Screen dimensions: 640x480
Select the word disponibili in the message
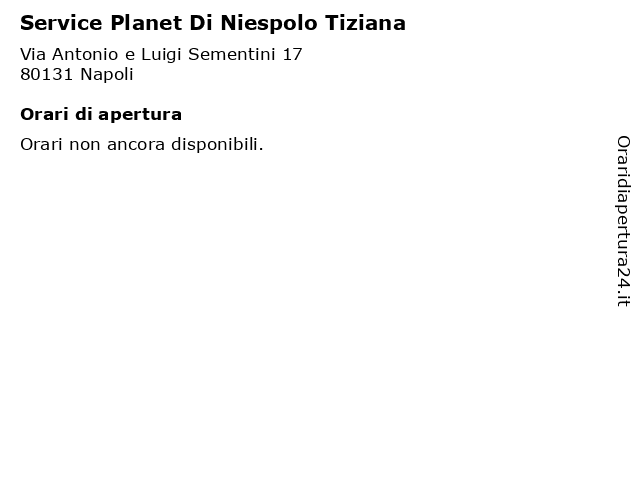(x=217, y=144)
